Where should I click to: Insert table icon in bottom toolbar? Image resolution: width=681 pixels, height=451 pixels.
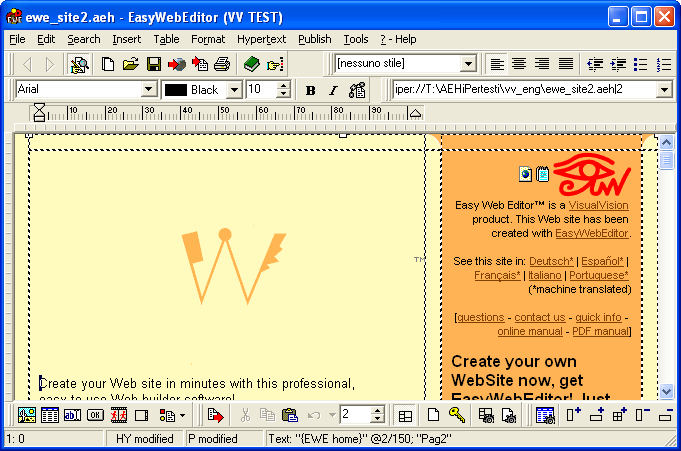[x=50, y=415]
